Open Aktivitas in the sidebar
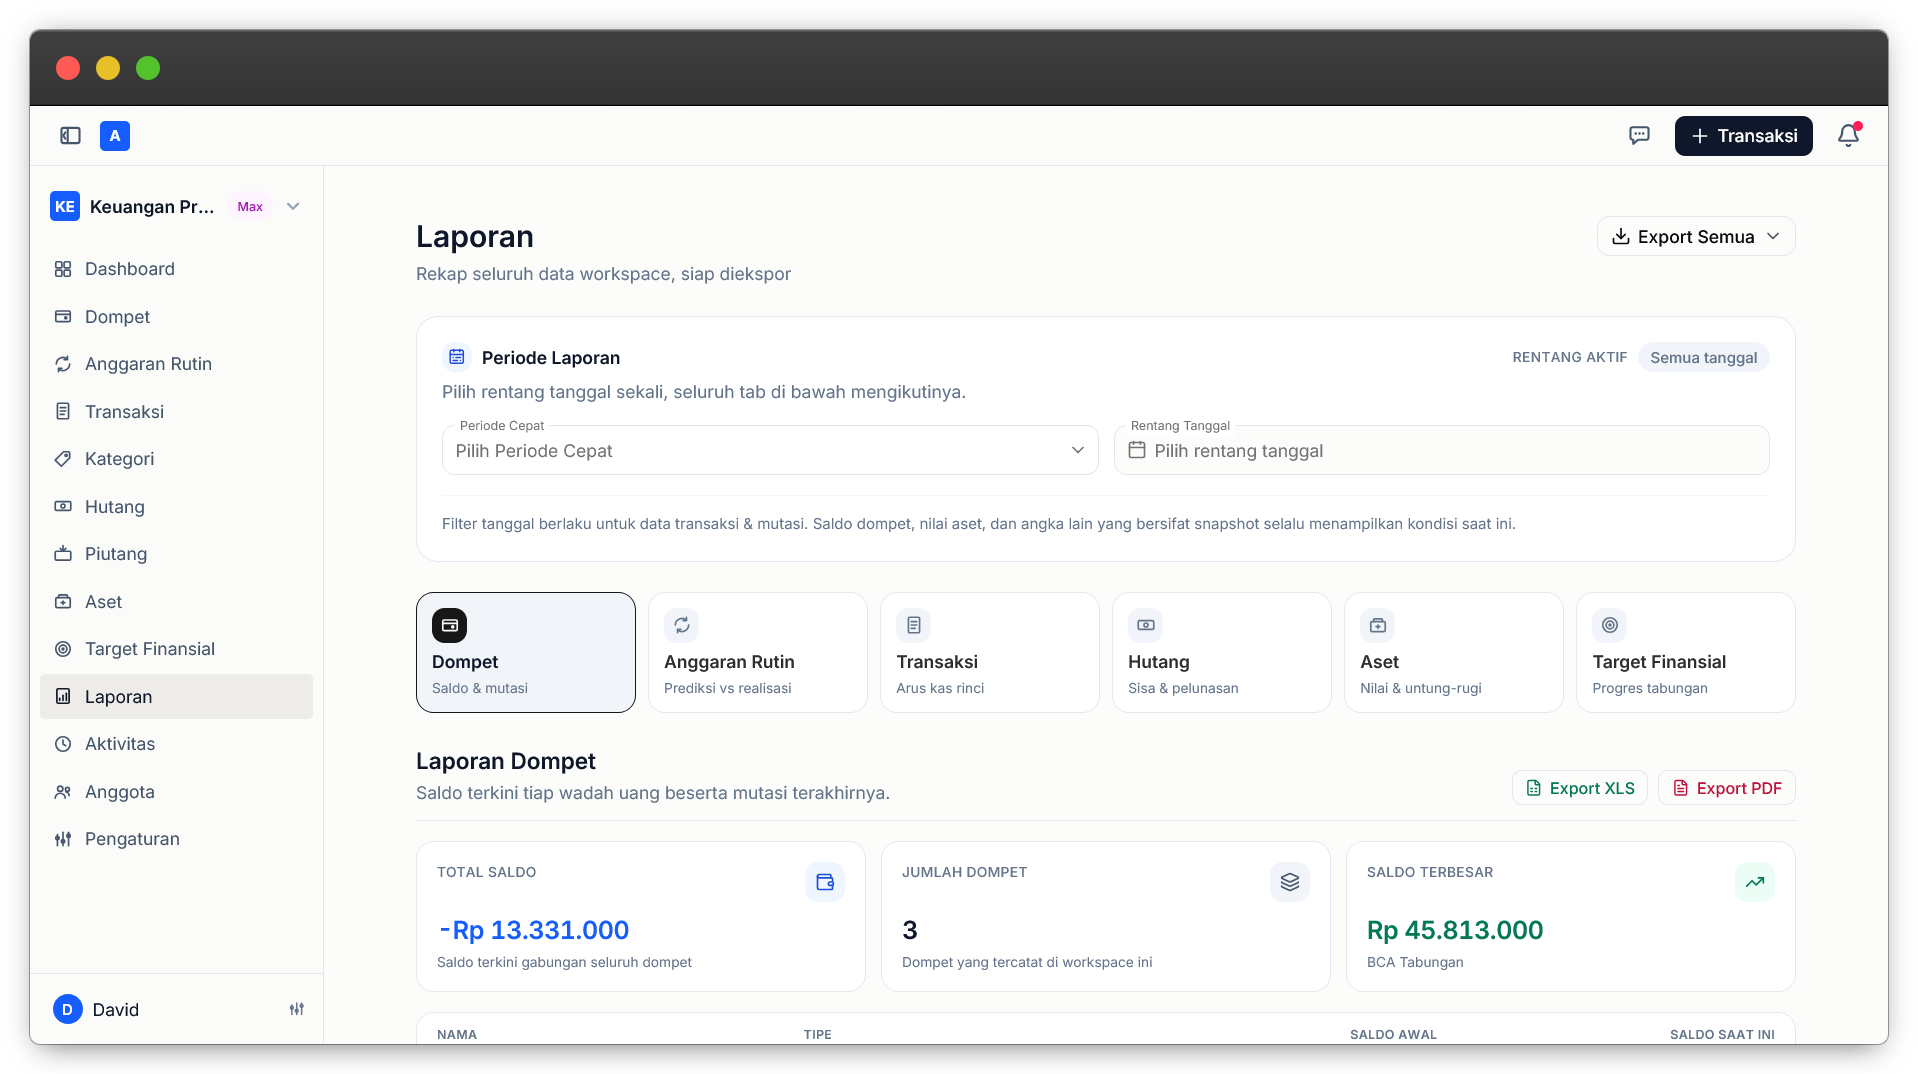1918x1074 pixels. click(x=176, y=744)
